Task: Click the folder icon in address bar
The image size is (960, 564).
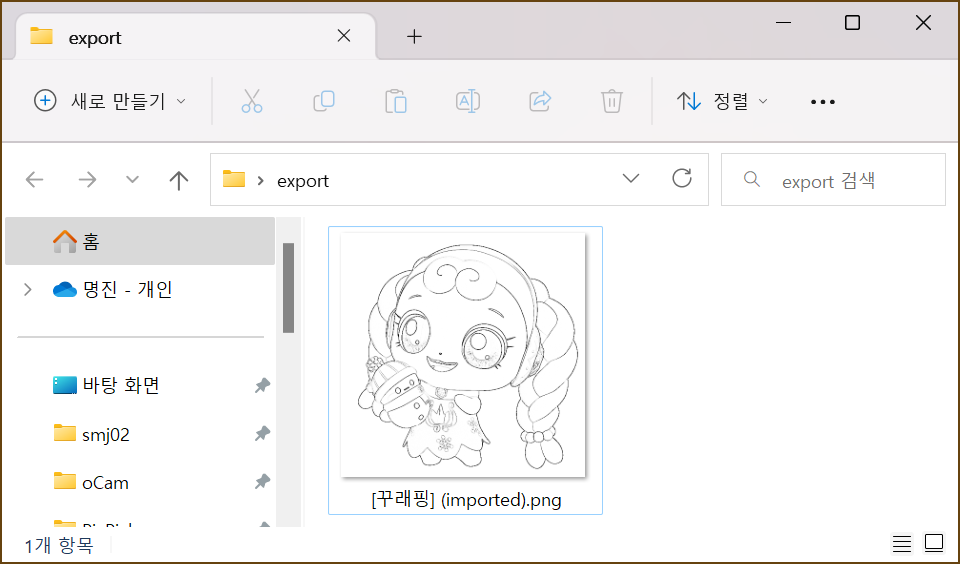Action: 234,179
